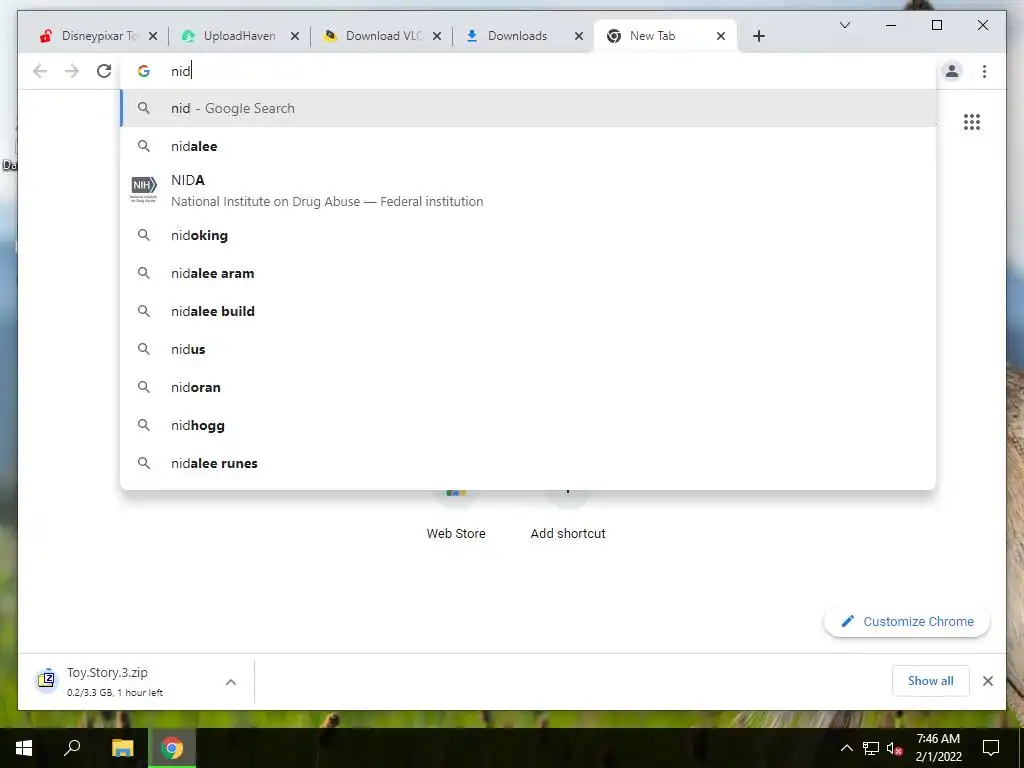Open Windows taskbar search
This screenshot has height=768, width=1024.
[72, 748]
